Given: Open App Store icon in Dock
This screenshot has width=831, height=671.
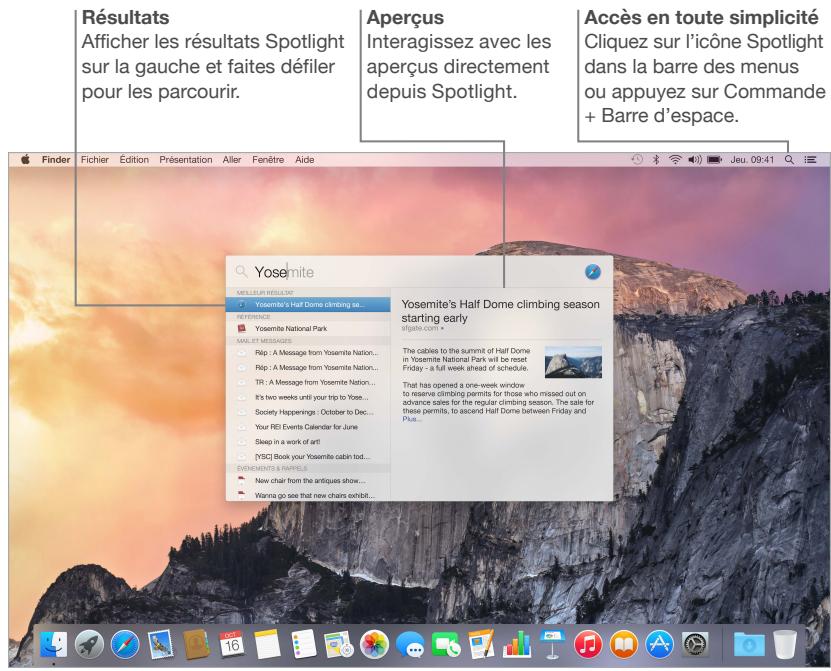Looking at the screenshot, I should [x=659, y=644].
